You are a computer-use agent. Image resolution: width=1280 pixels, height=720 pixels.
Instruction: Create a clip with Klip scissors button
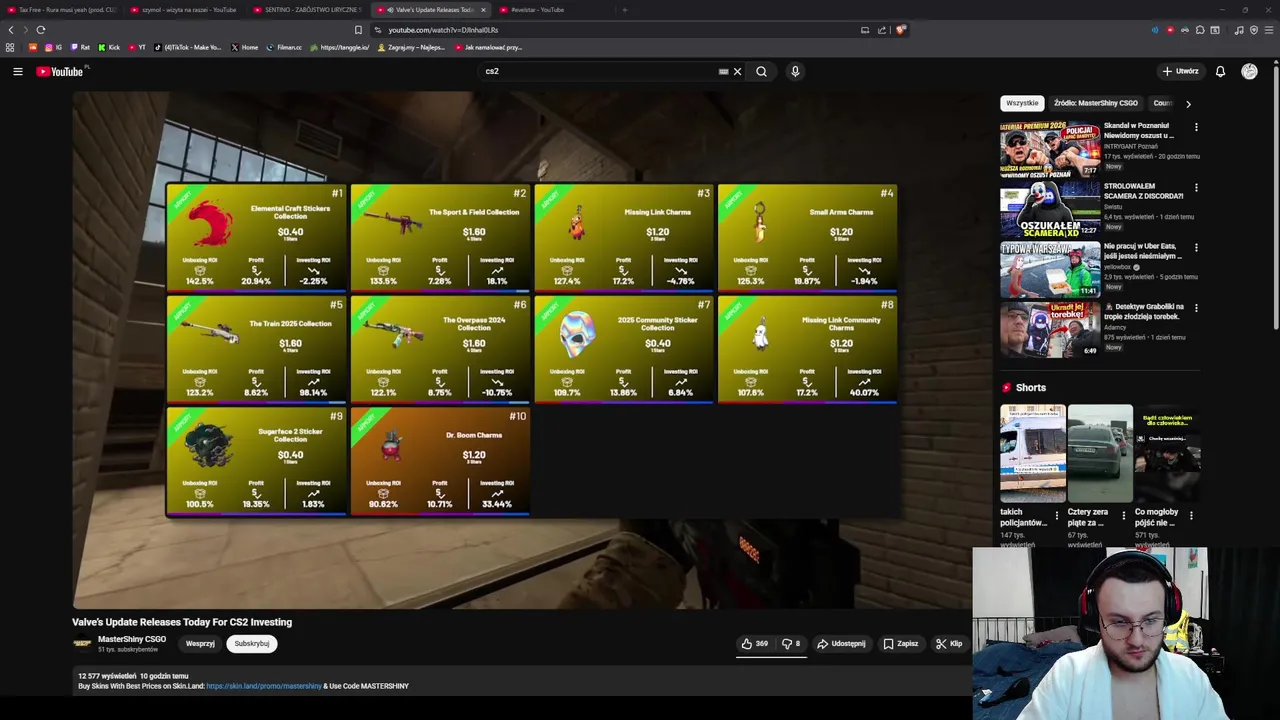pyautogui.click(x=948, y=644)
